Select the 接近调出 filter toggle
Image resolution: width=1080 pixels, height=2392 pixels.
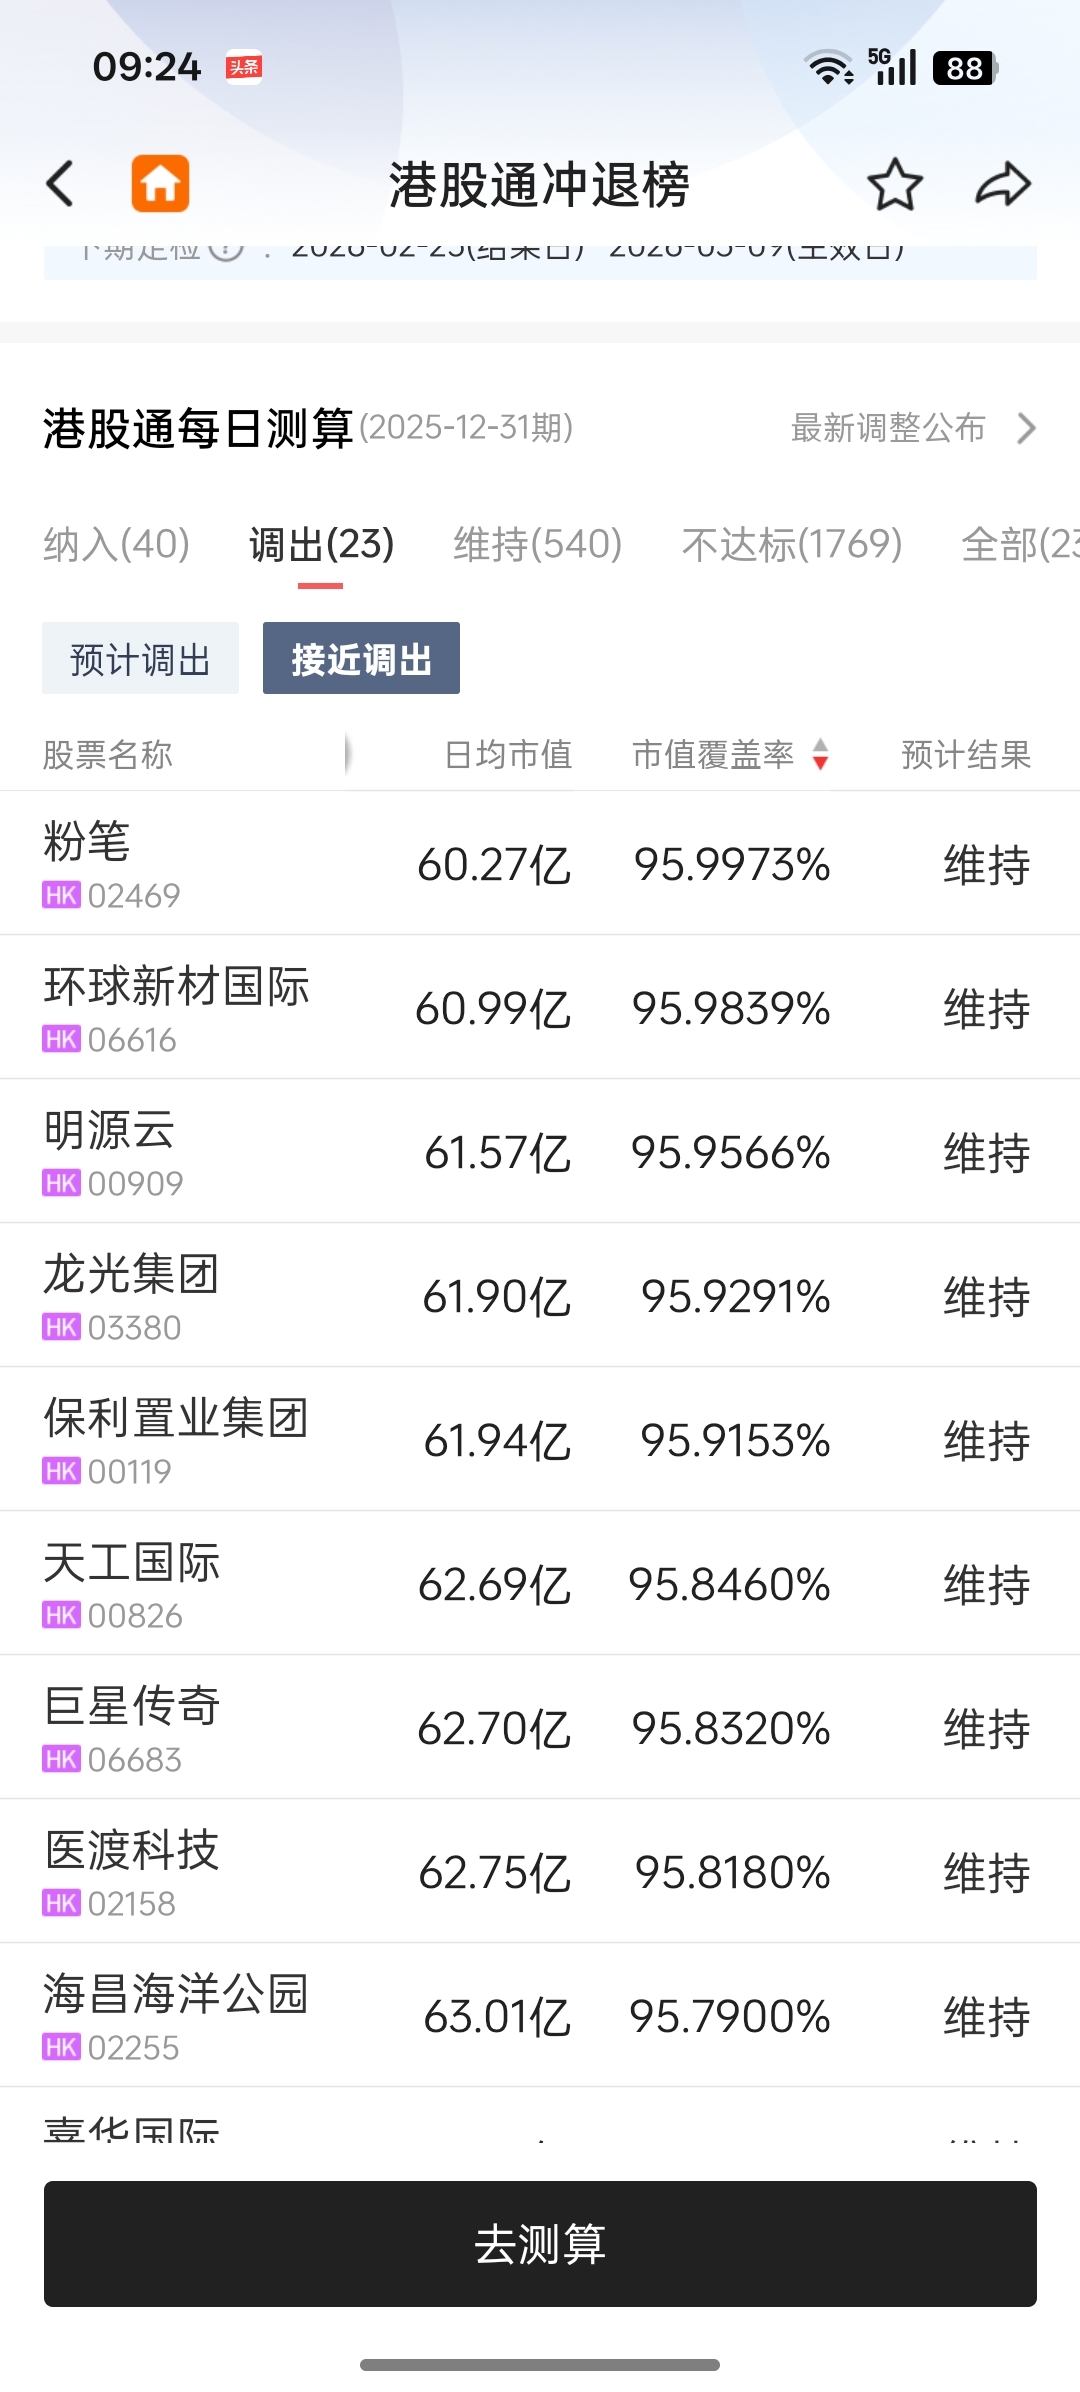[361, 658]
